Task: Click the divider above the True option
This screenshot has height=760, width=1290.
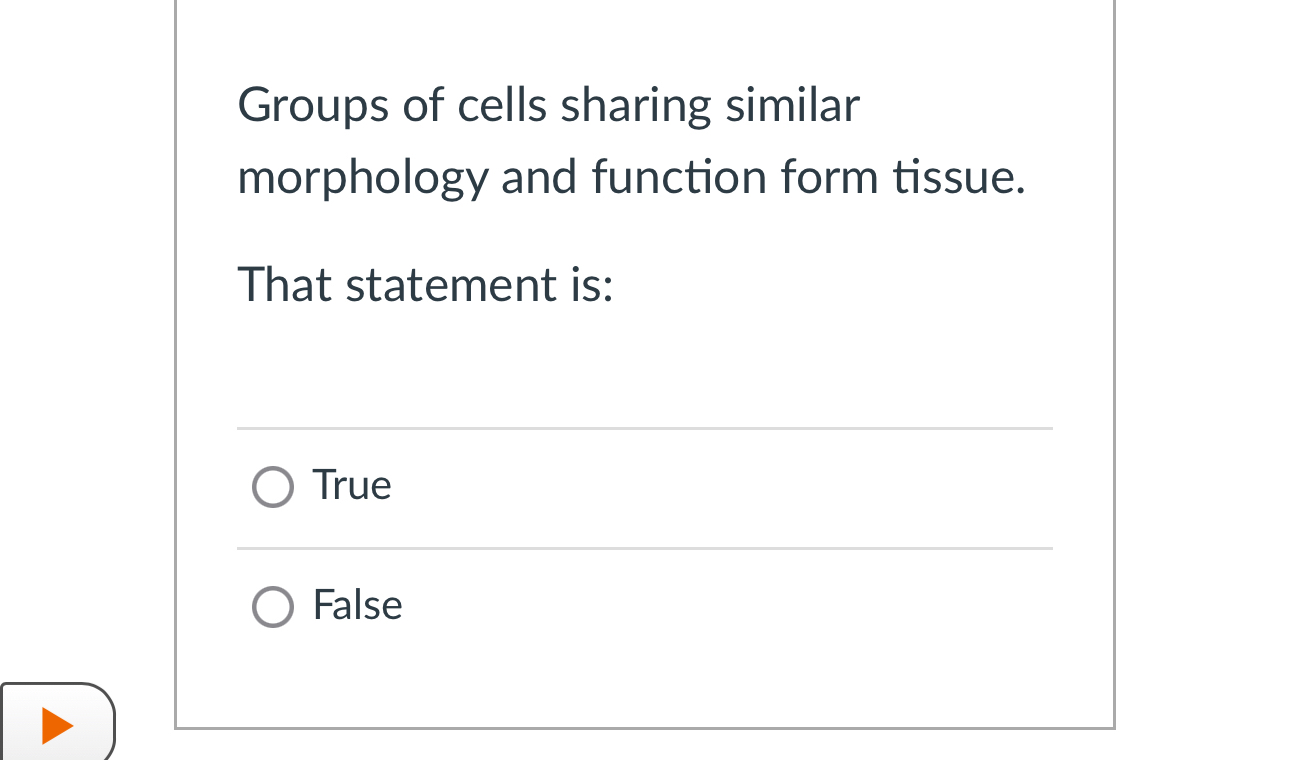Action: 645,429
